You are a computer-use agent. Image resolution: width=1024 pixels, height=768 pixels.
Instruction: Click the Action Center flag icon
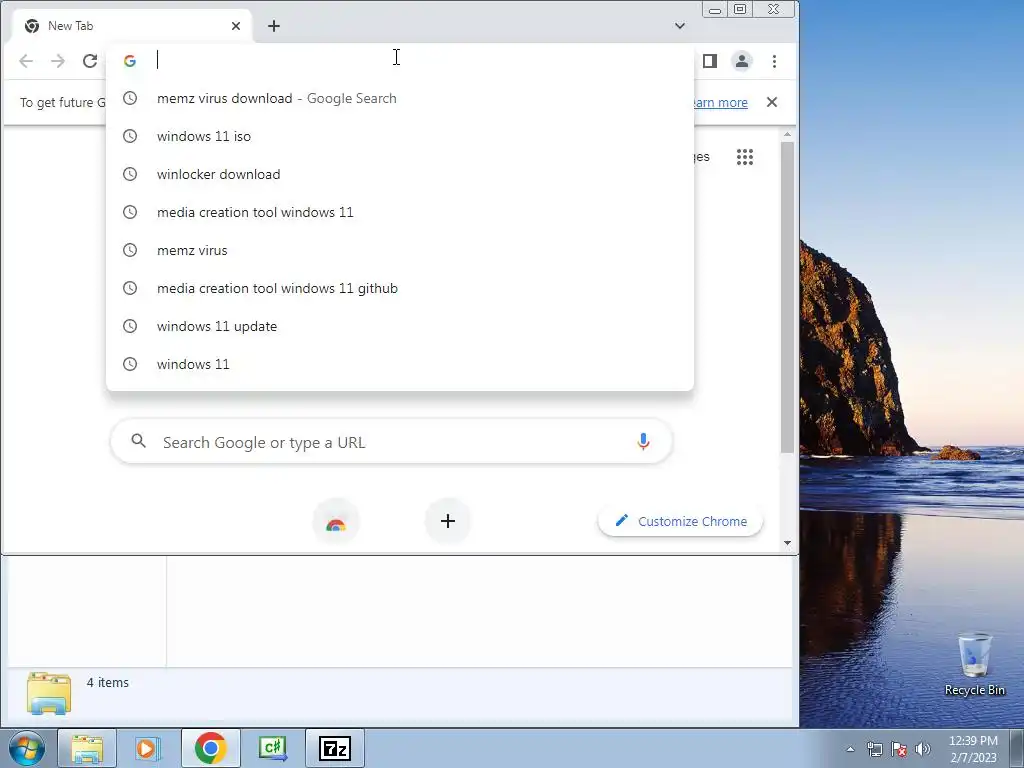pyautogui.click(x=899, y=749)
